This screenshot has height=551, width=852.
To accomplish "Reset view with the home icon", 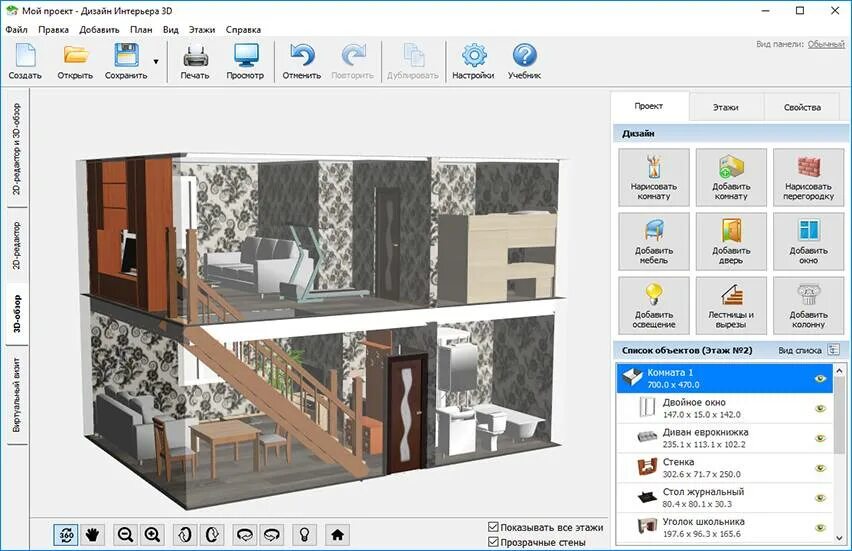I will pos(337,535).
